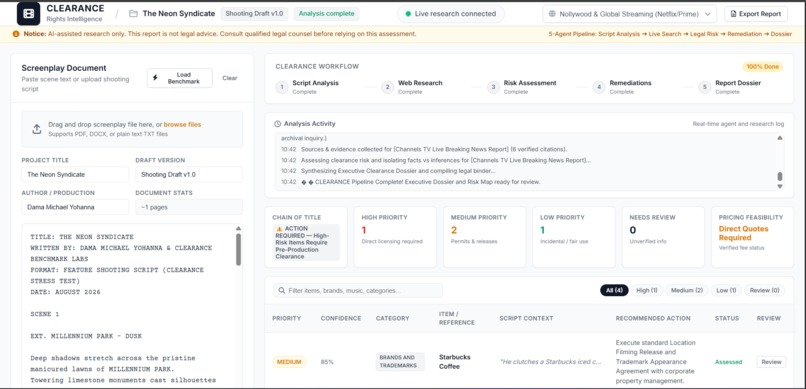Click the Author / Production input field

(75, 207)
